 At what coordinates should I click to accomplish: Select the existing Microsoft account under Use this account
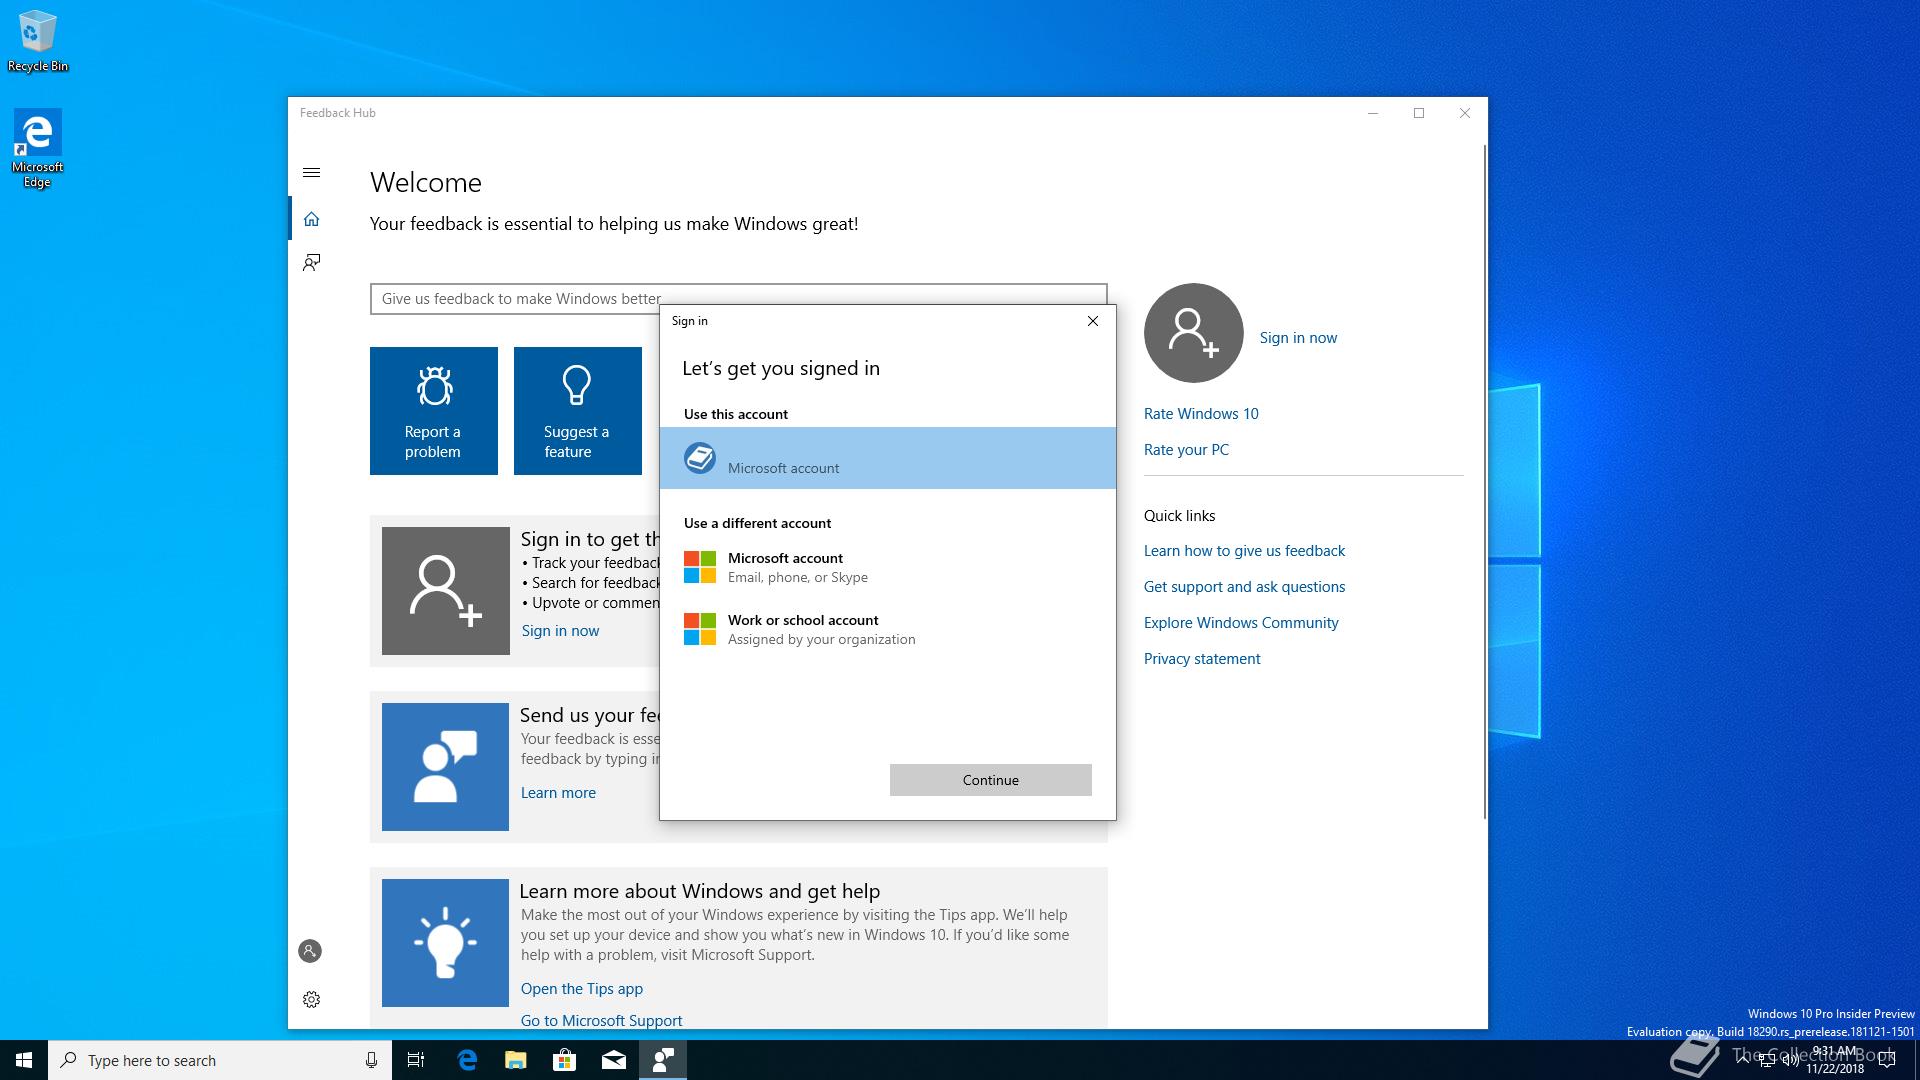(888, 458)
